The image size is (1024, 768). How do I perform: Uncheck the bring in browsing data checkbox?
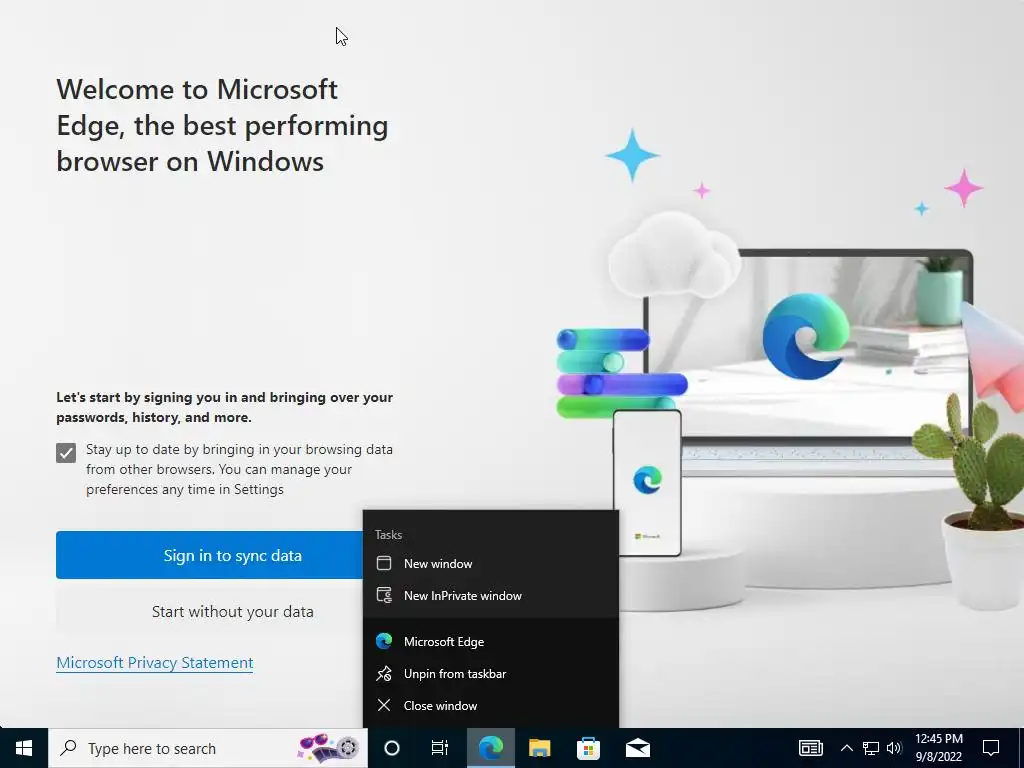pos(66,453)
